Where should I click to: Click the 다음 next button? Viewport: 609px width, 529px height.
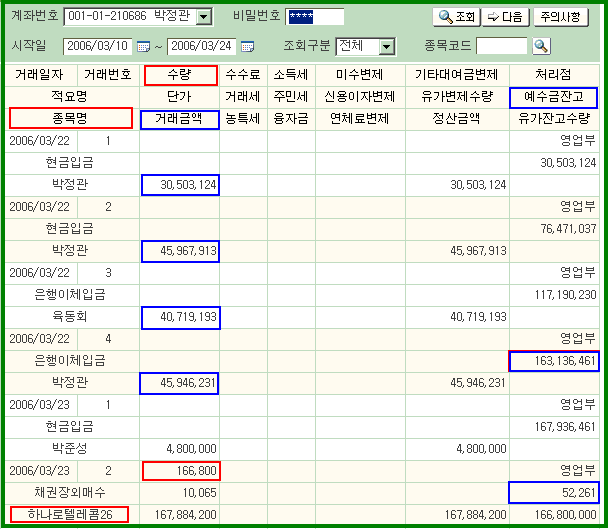tap(506, 17)
